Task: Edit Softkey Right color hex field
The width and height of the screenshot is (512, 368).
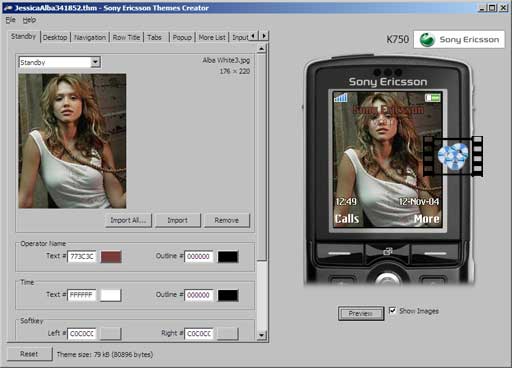Action: (x=199, y=334)
